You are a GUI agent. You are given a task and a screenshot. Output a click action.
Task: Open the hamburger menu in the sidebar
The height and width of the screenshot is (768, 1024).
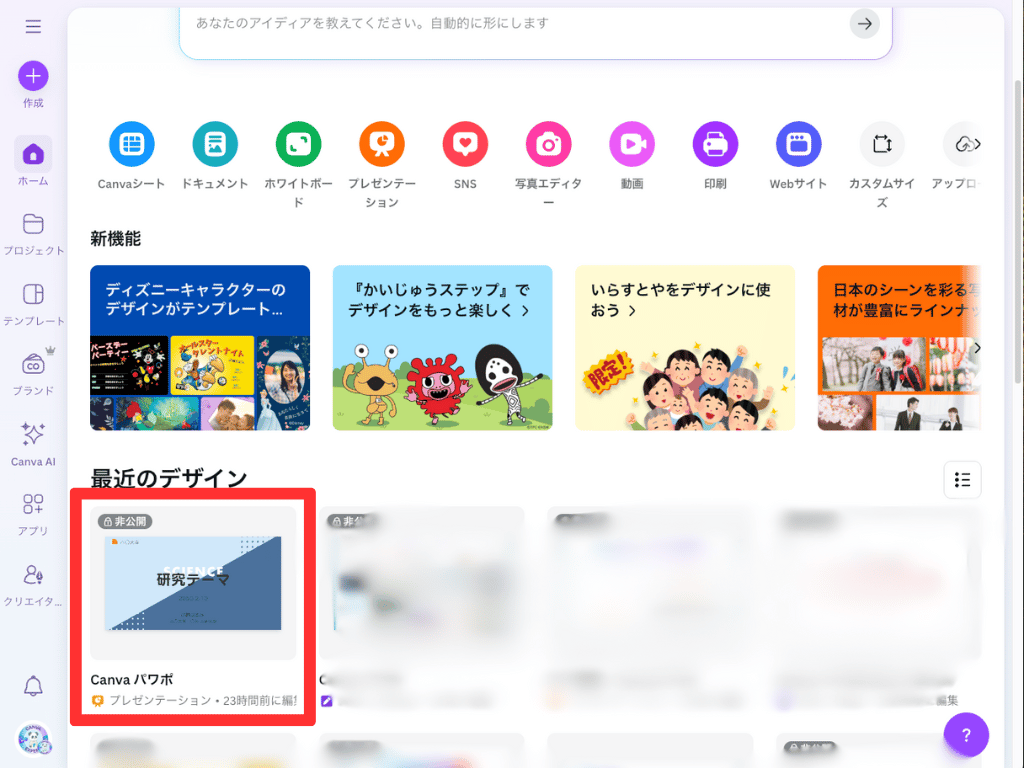tap(33, 26)
